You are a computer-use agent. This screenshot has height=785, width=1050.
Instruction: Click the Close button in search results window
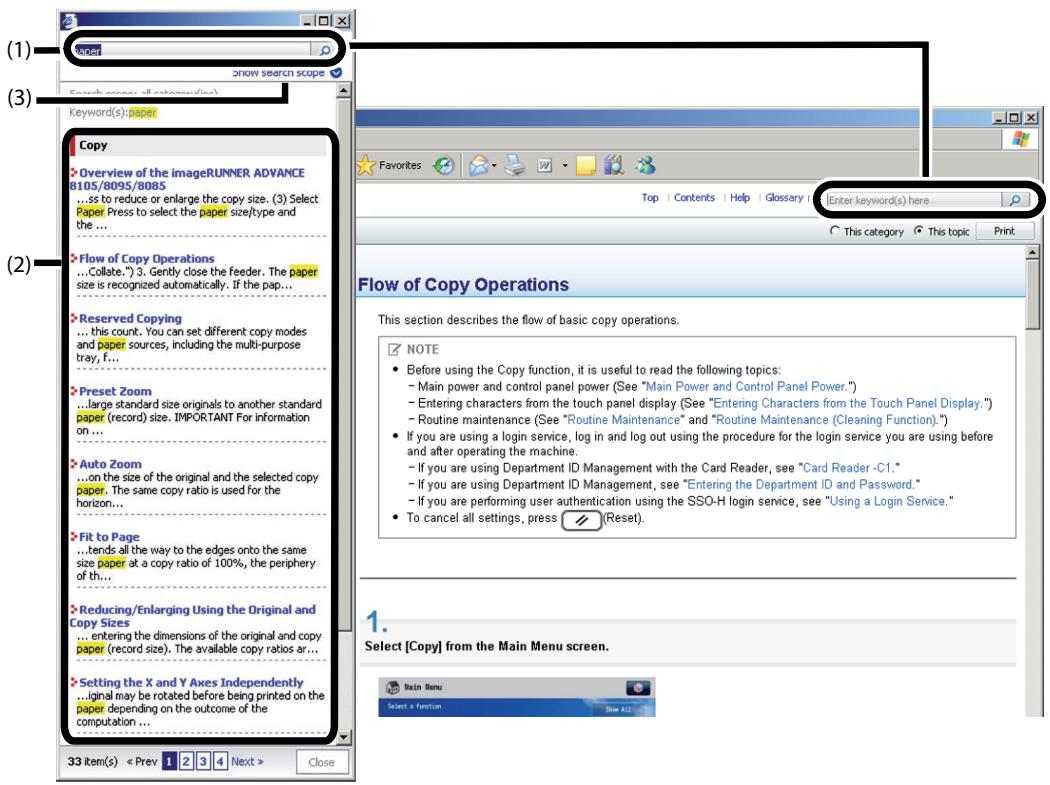[321, 762]
